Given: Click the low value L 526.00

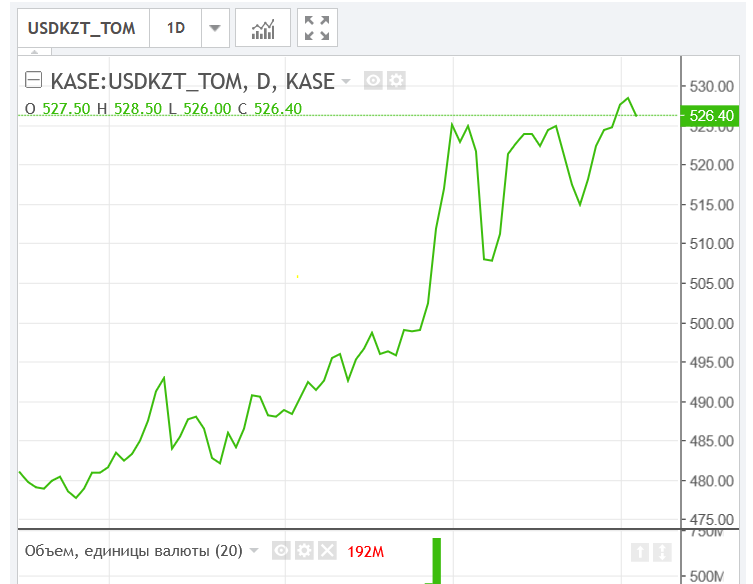Looking at the screenshot, I should tap(200, 109).
